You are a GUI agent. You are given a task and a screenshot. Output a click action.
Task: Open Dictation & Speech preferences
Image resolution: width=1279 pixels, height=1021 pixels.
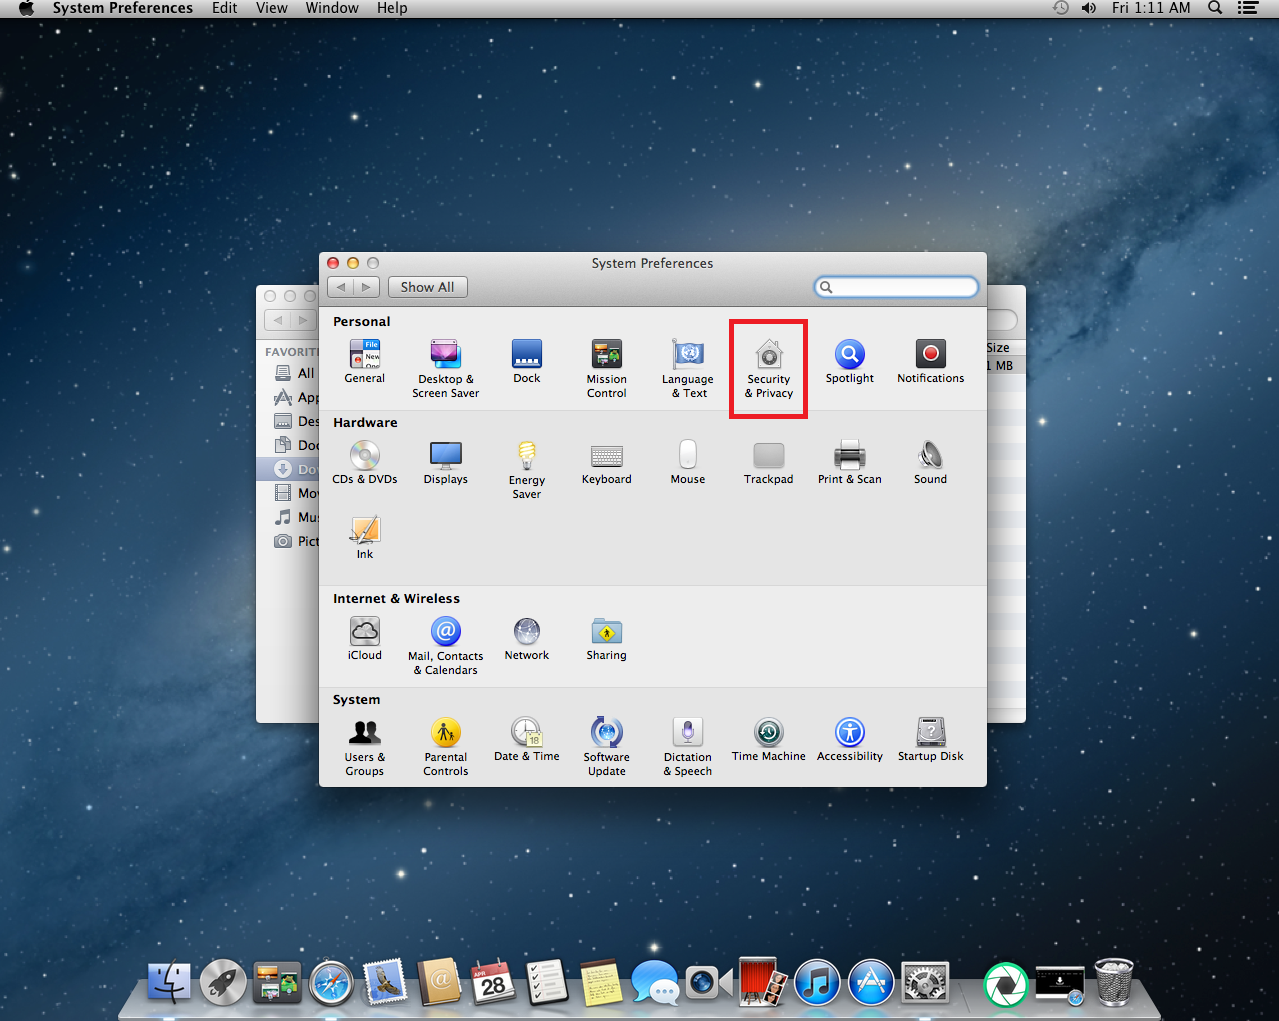[688, 746]
